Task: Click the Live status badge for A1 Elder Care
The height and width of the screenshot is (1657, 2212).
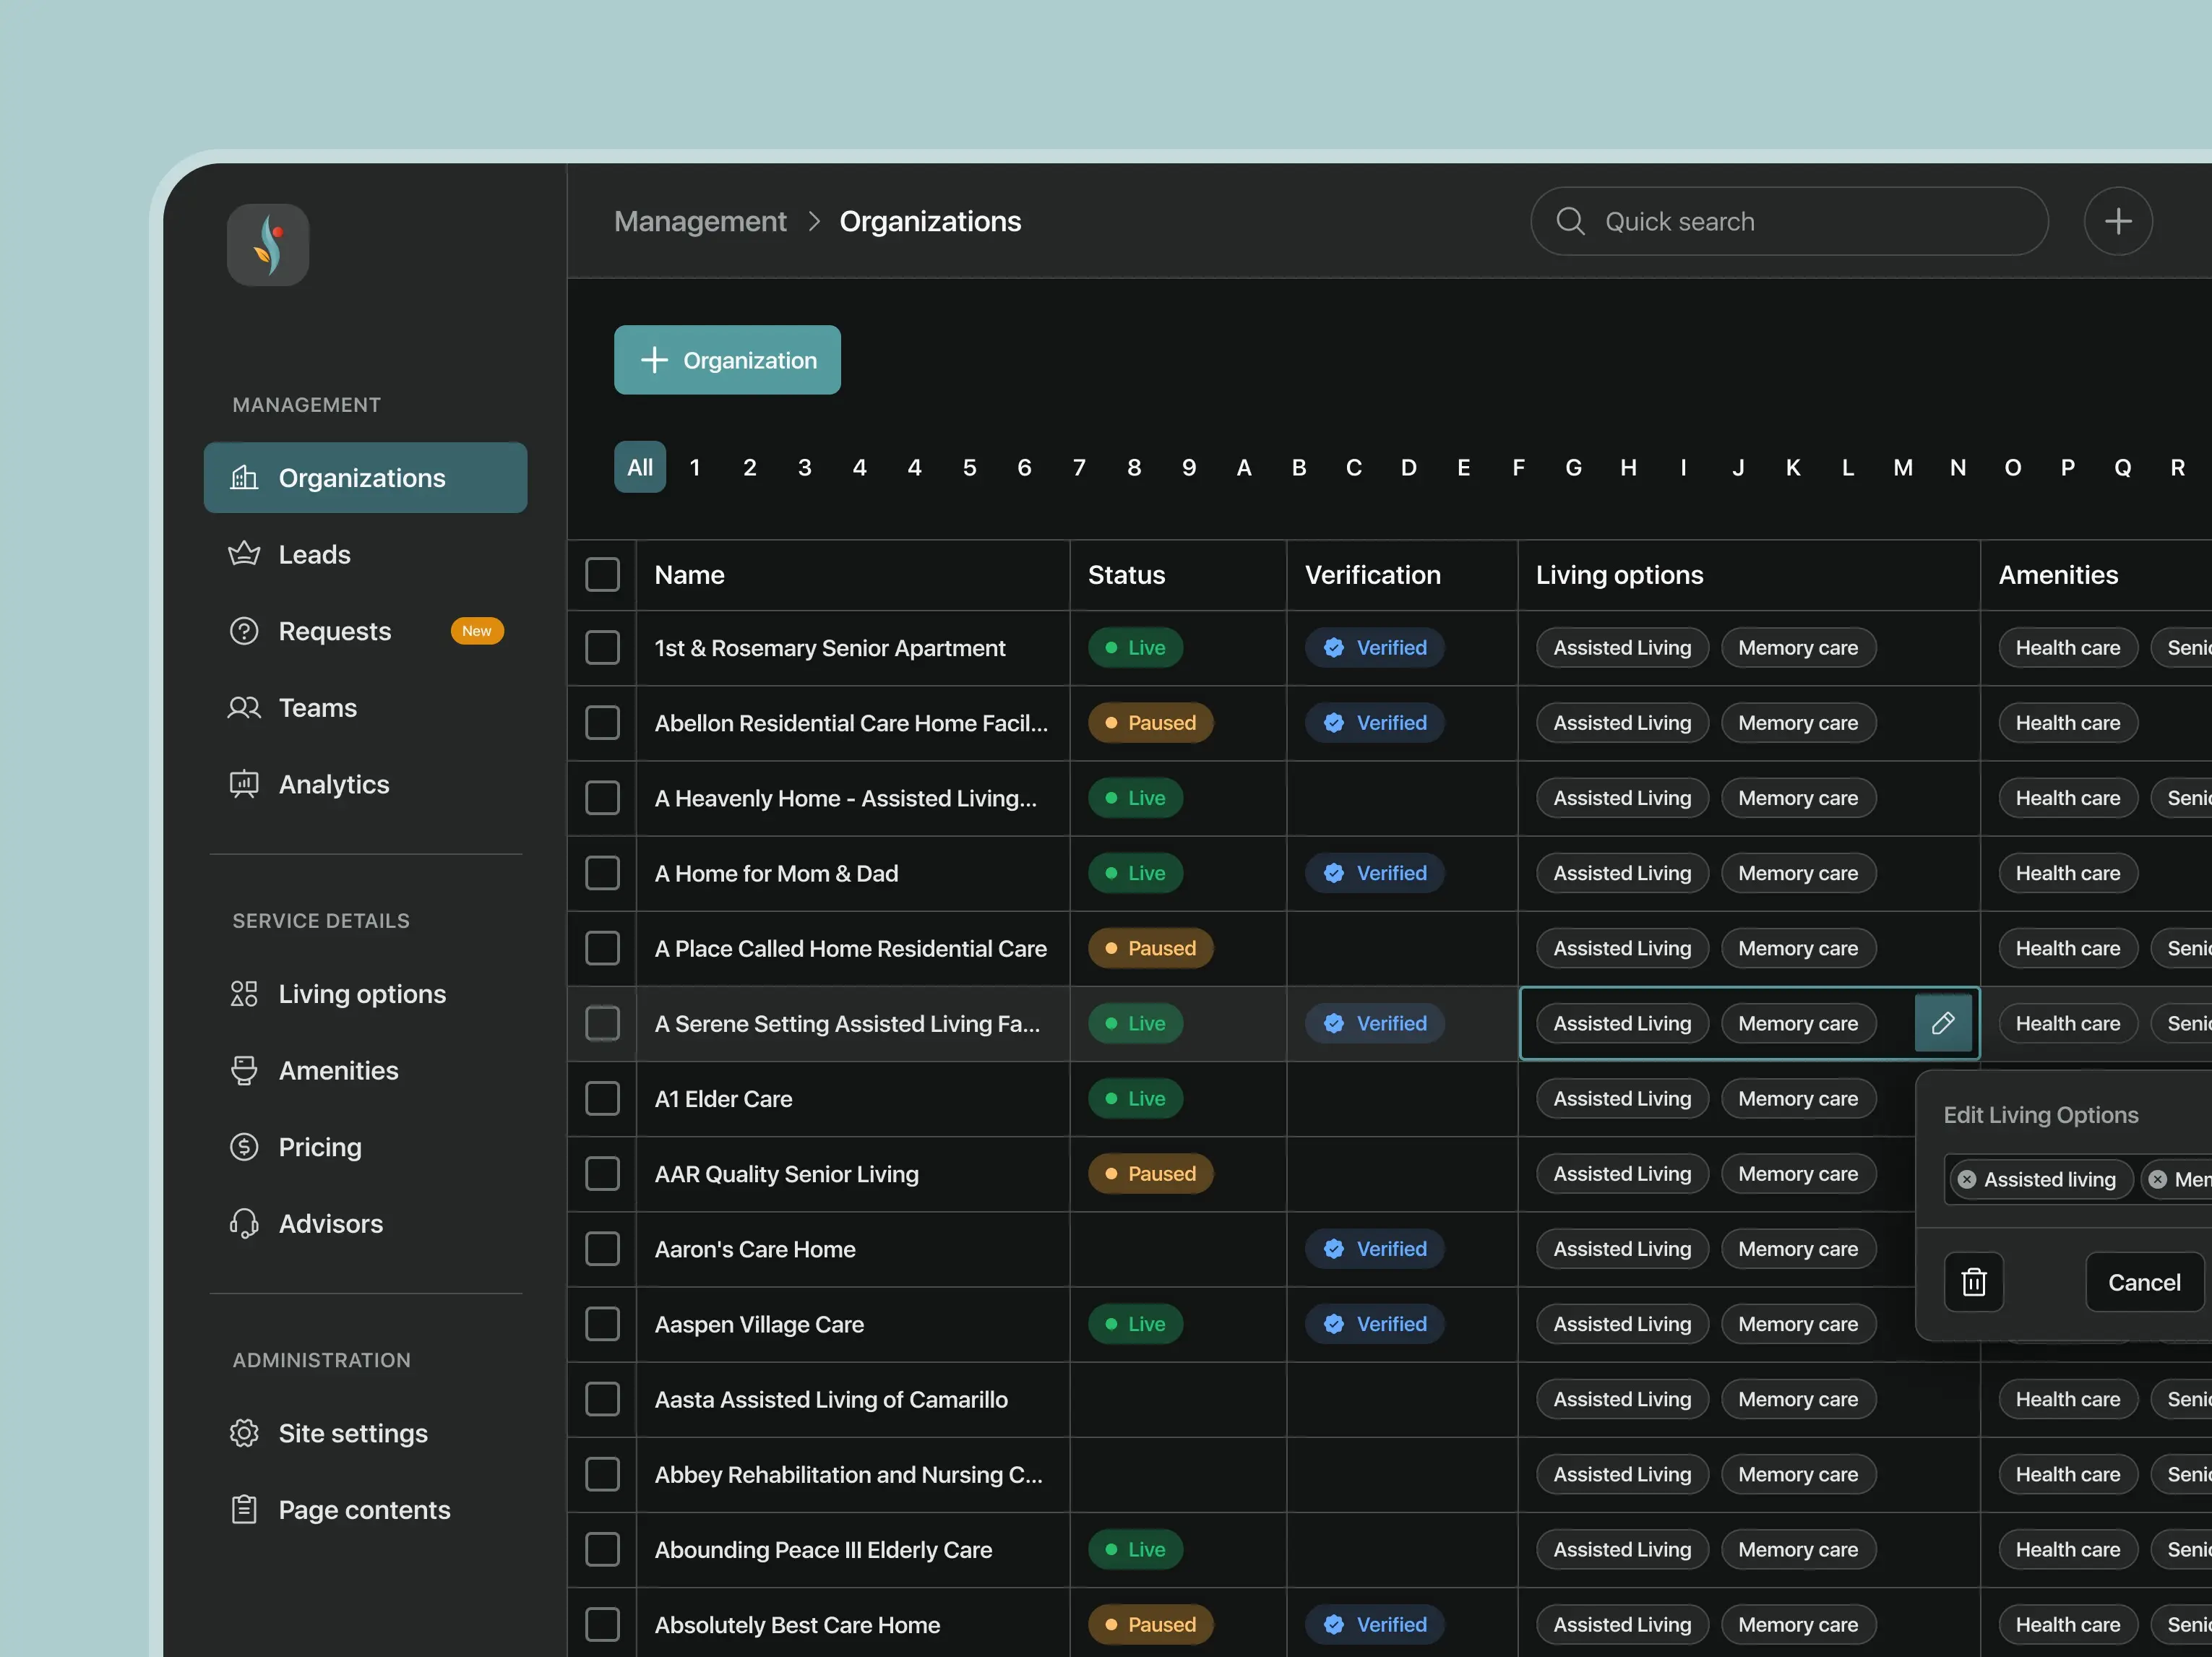Action: pyautogui.click(x=1136, y=1099)
